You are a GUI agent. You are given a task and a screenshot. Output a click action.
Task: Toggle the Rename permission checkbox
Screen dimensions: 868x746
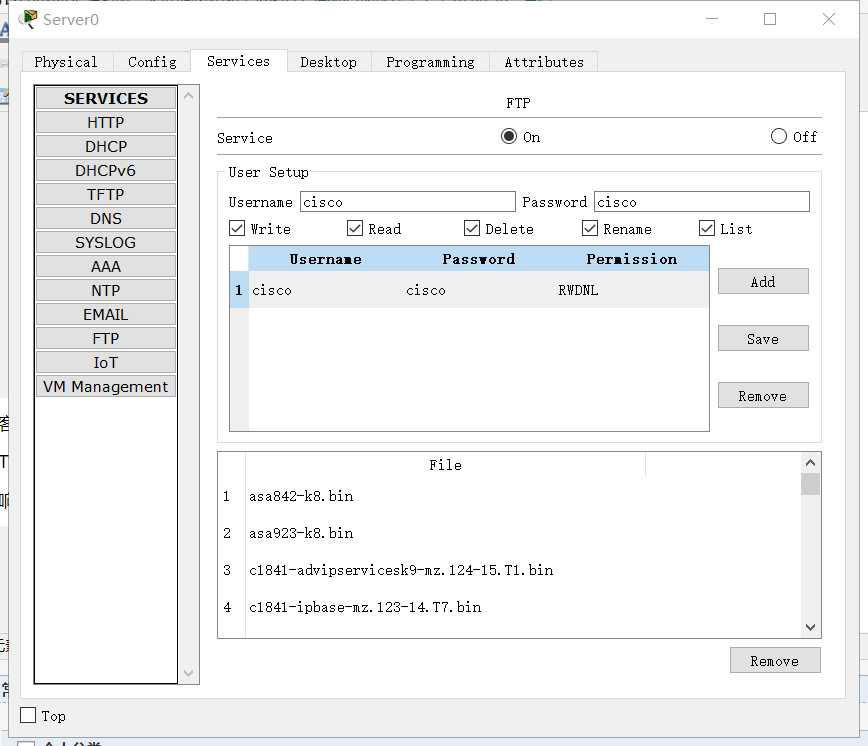(x=590, y=228)
